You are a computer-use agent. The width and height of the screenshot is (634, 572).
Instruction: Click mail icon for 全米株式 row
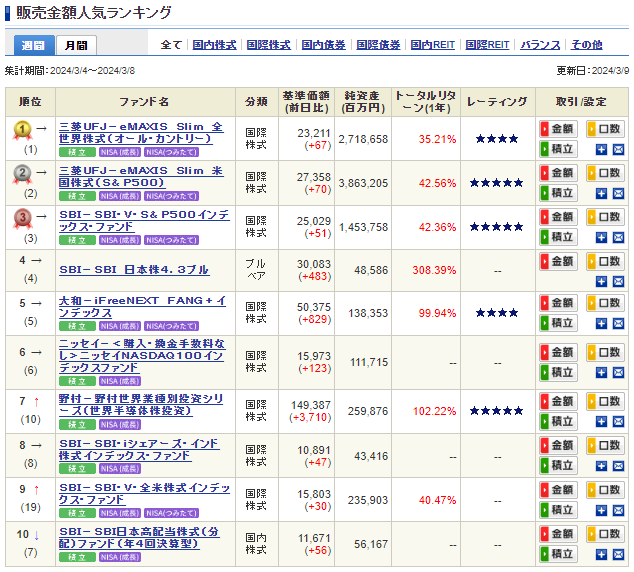click(618, 511)
